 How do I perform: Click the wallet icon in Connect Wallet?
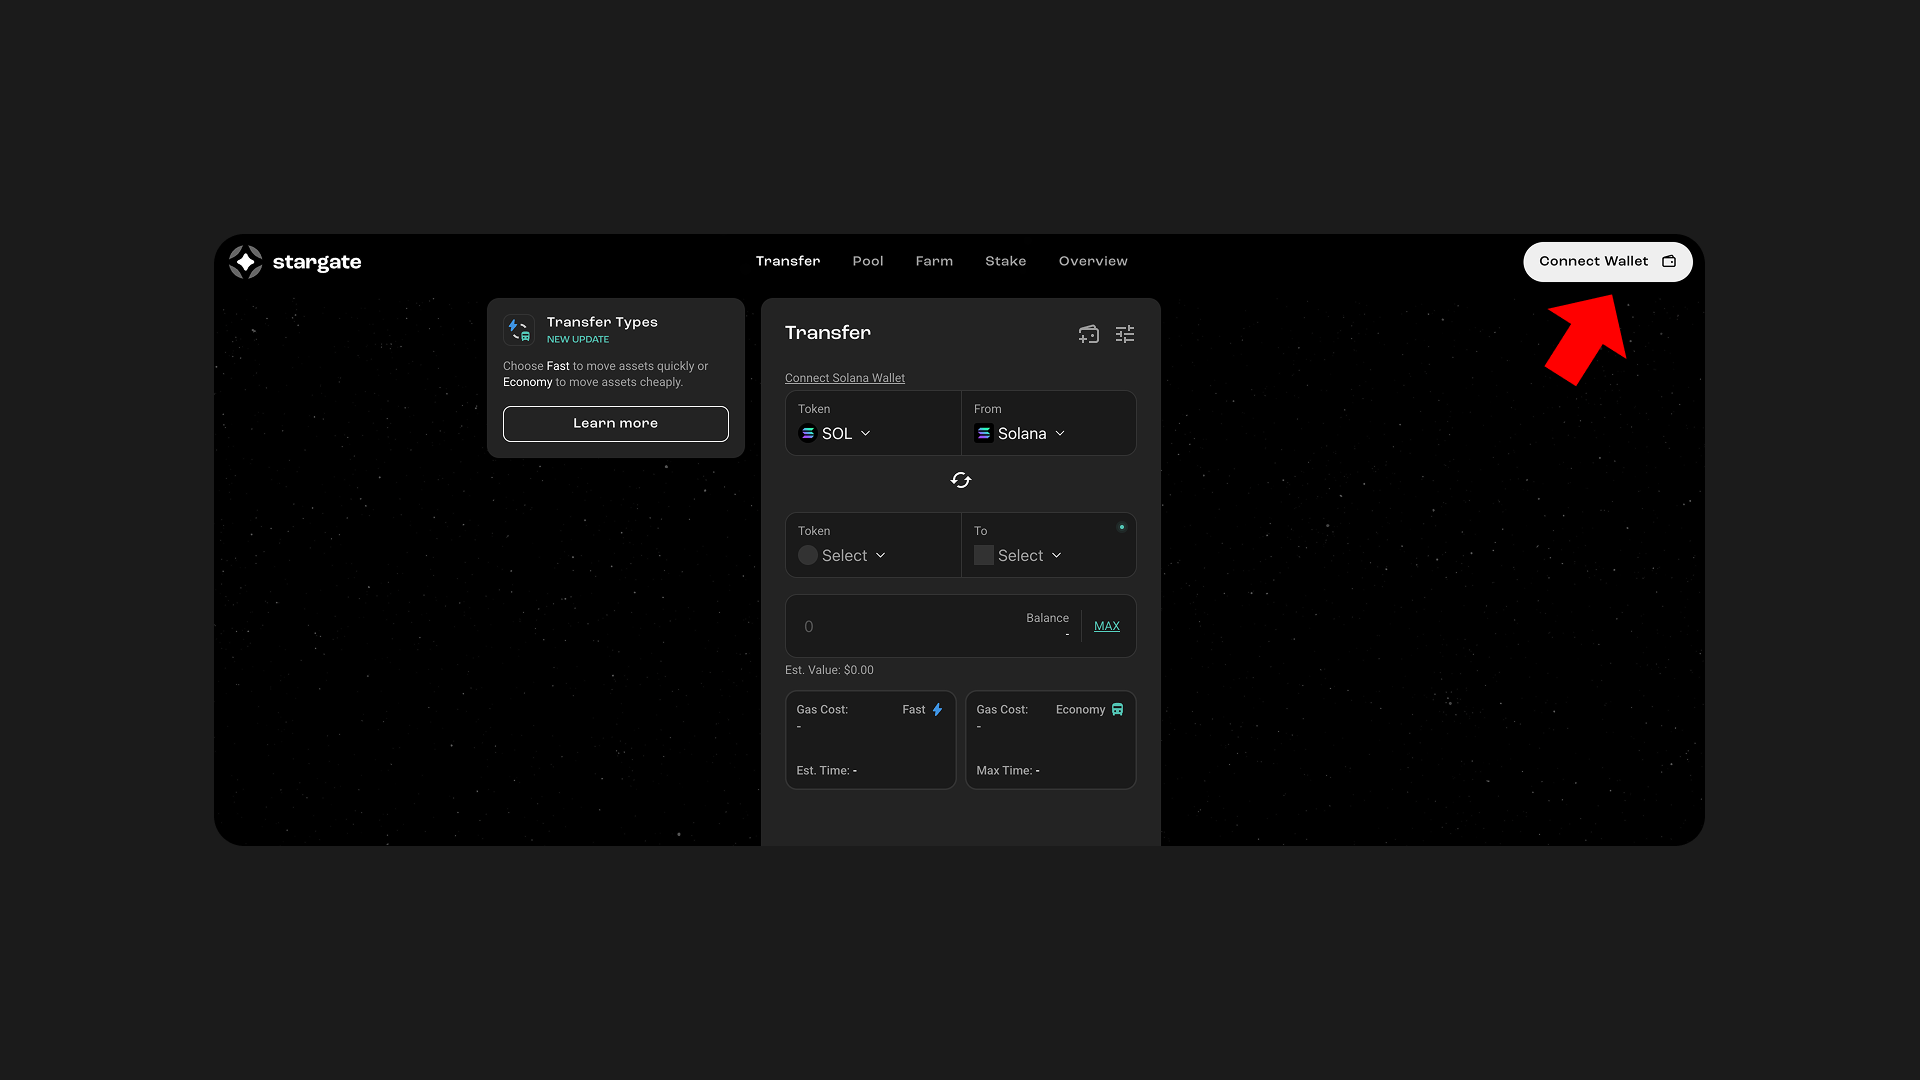click(1669, 261)
